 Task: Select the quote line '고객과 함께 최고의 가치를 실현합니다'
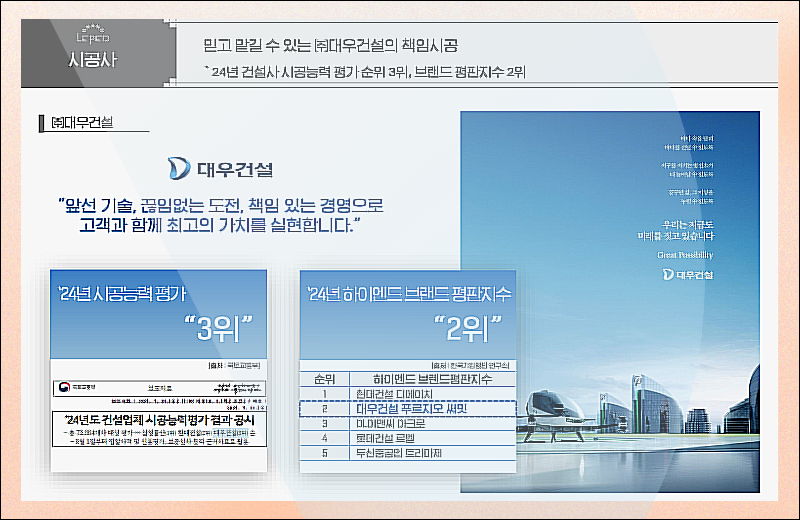pyautogui.click(x=220, y=225)
